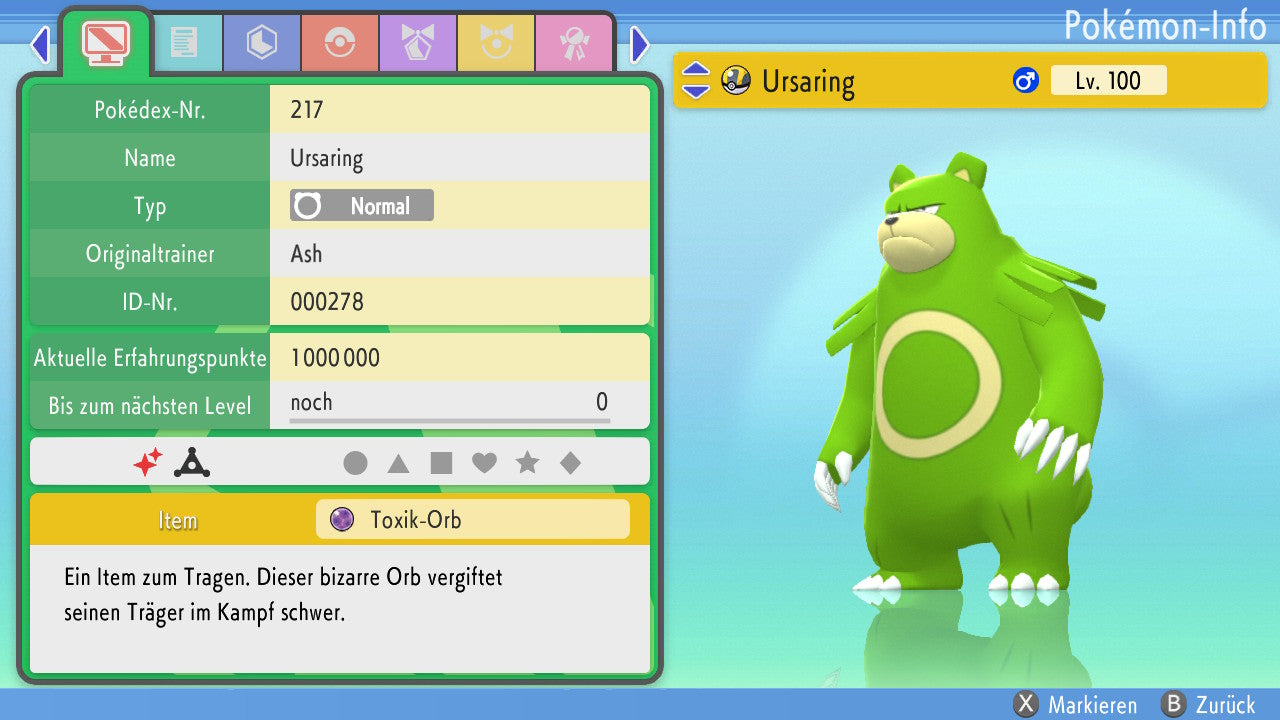The height and width of the screenshot is (720, 1280).
Task: Toggle the square marking
Action: (x=441, y=463)
